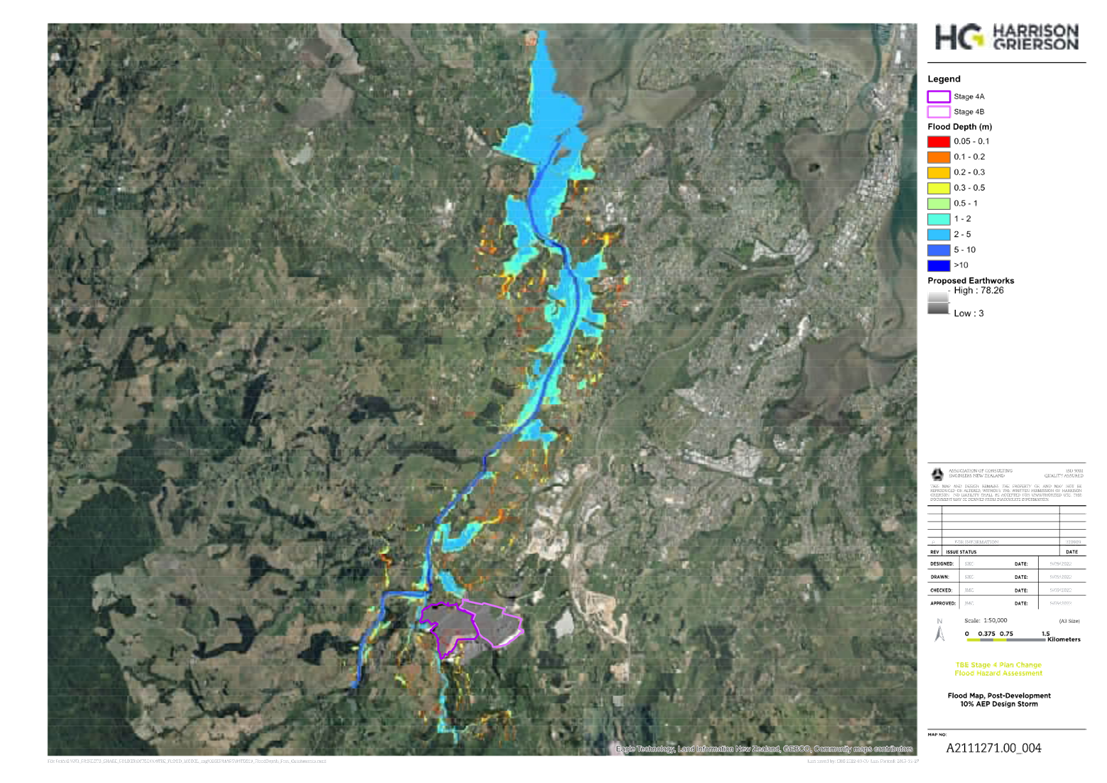Click the Stage 4B pink outline symbol
1107x783 pixels.
click(939, 112)
